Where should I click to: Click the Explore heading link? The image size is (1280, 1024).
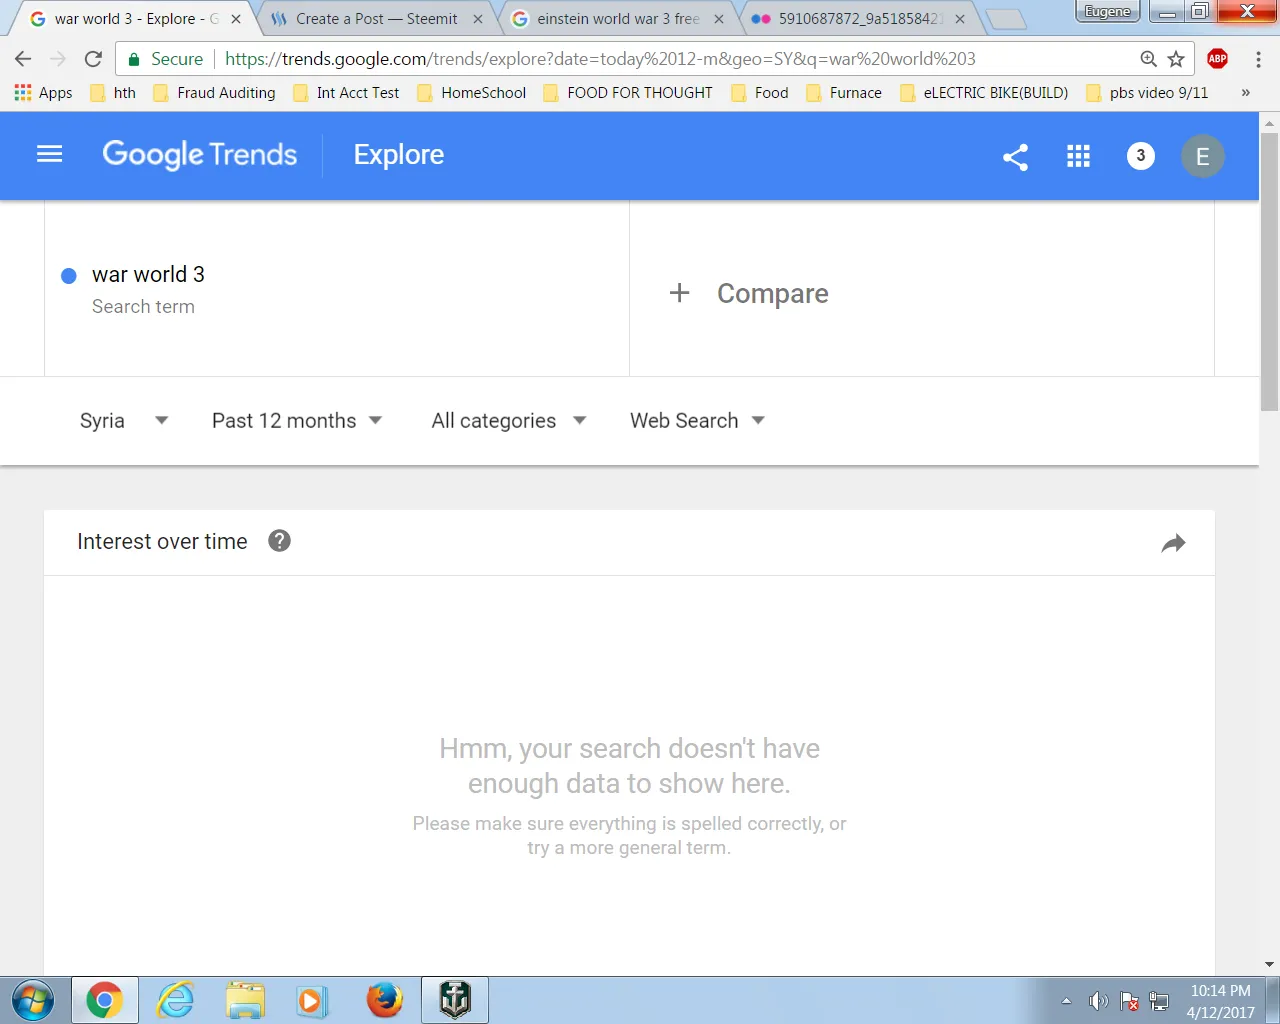click(x=399, y=155)
